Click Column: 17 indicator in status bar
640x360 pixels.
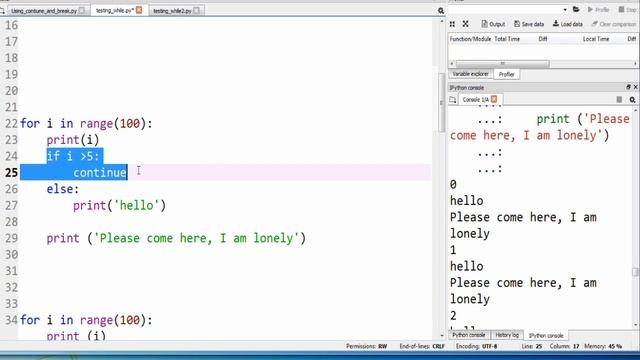tap(564, 346)
